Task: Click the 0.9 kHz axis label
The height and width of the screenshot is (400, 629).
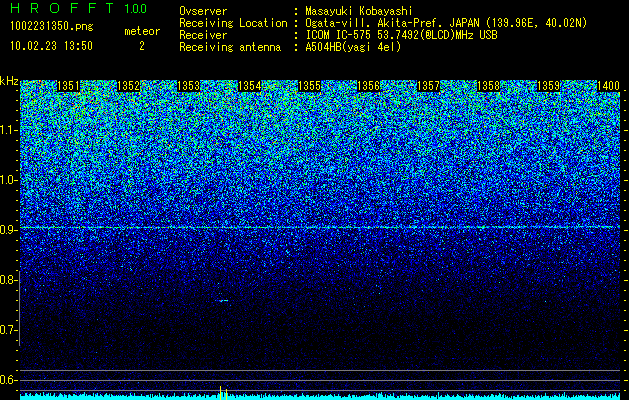Action: [x=9, y=230]
